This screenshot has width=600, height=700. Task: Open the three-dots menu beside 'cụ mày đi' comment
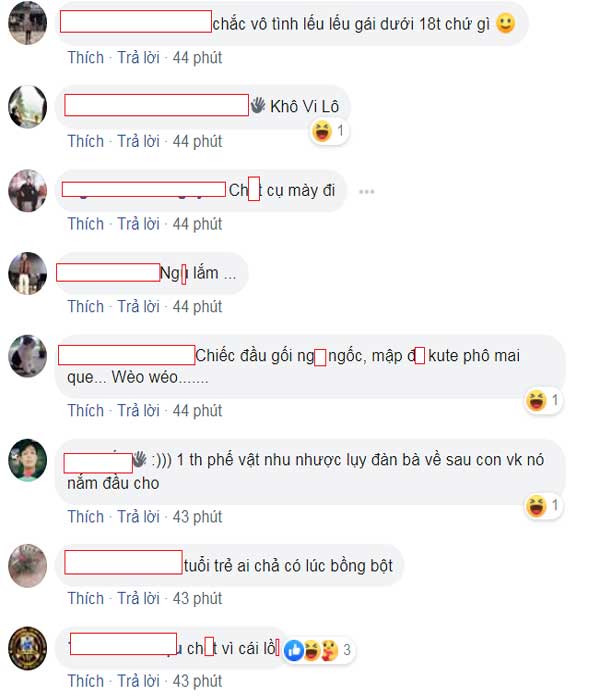point(367,192)
